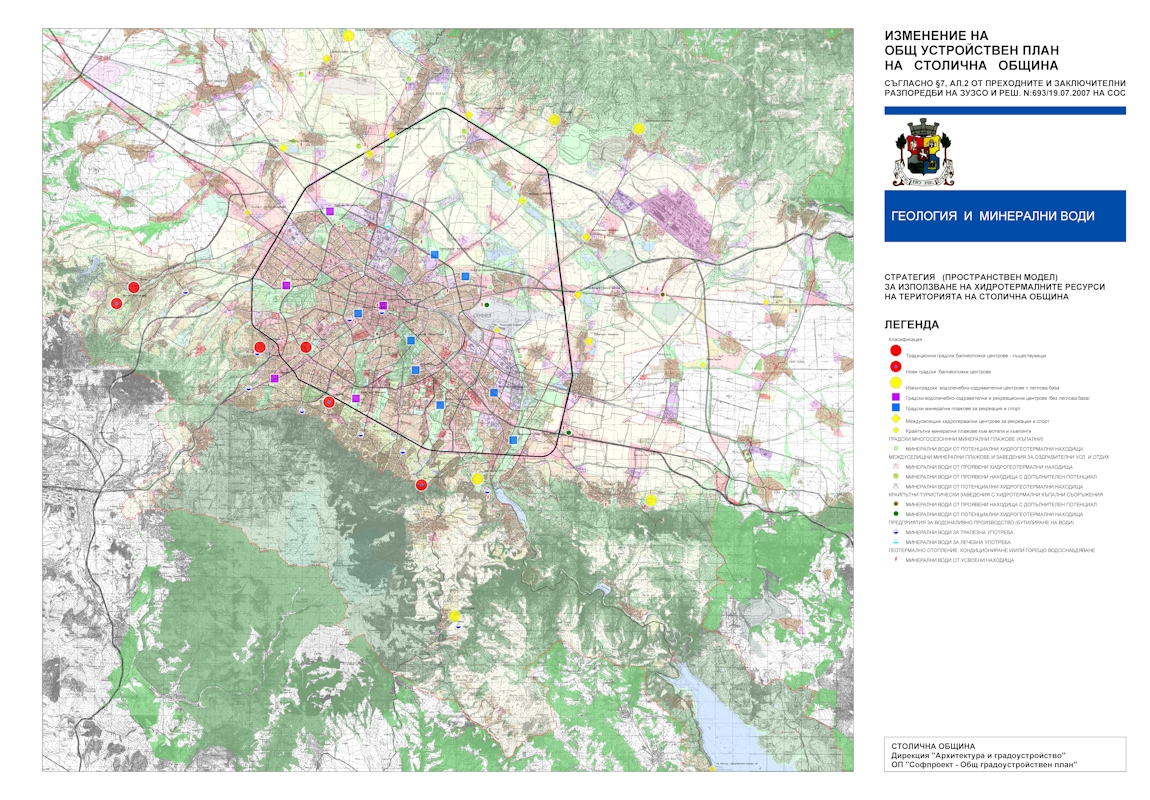Click legend label 'Нови градски балнеоложки центрове'
This screenshot has height=800, width=1150.
pyautogui.click(x=948, y=372)
